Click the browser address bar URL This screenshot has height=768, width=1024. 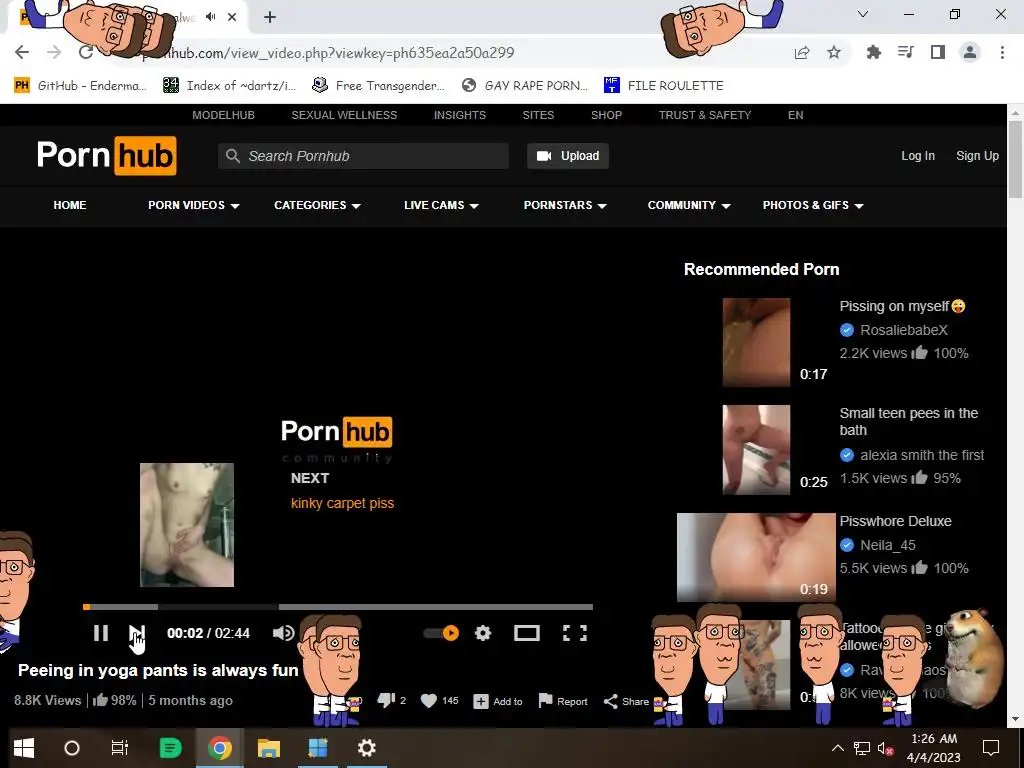point(328,53)
